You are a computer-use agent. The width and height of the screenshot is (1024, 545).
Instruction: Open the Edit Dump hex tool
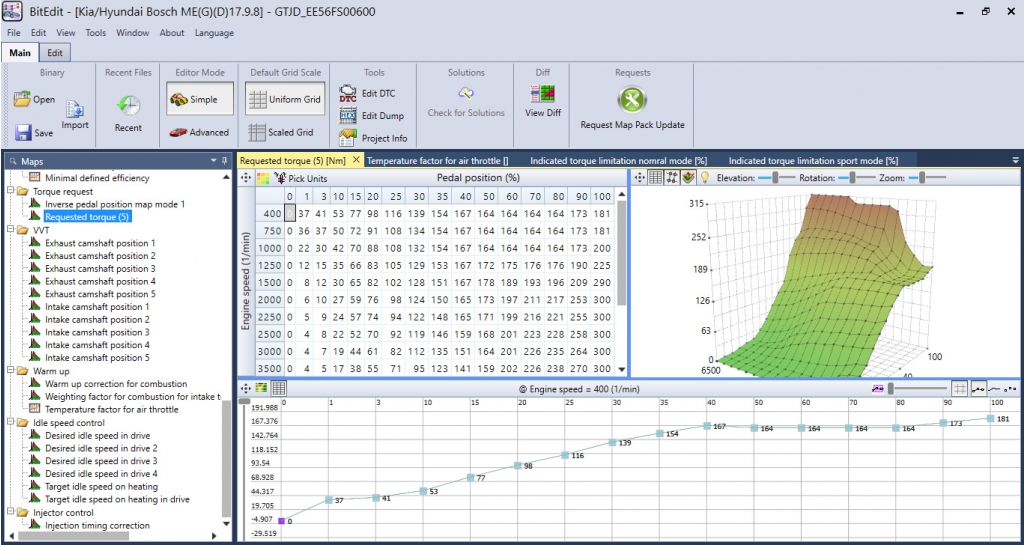point(372,116)
